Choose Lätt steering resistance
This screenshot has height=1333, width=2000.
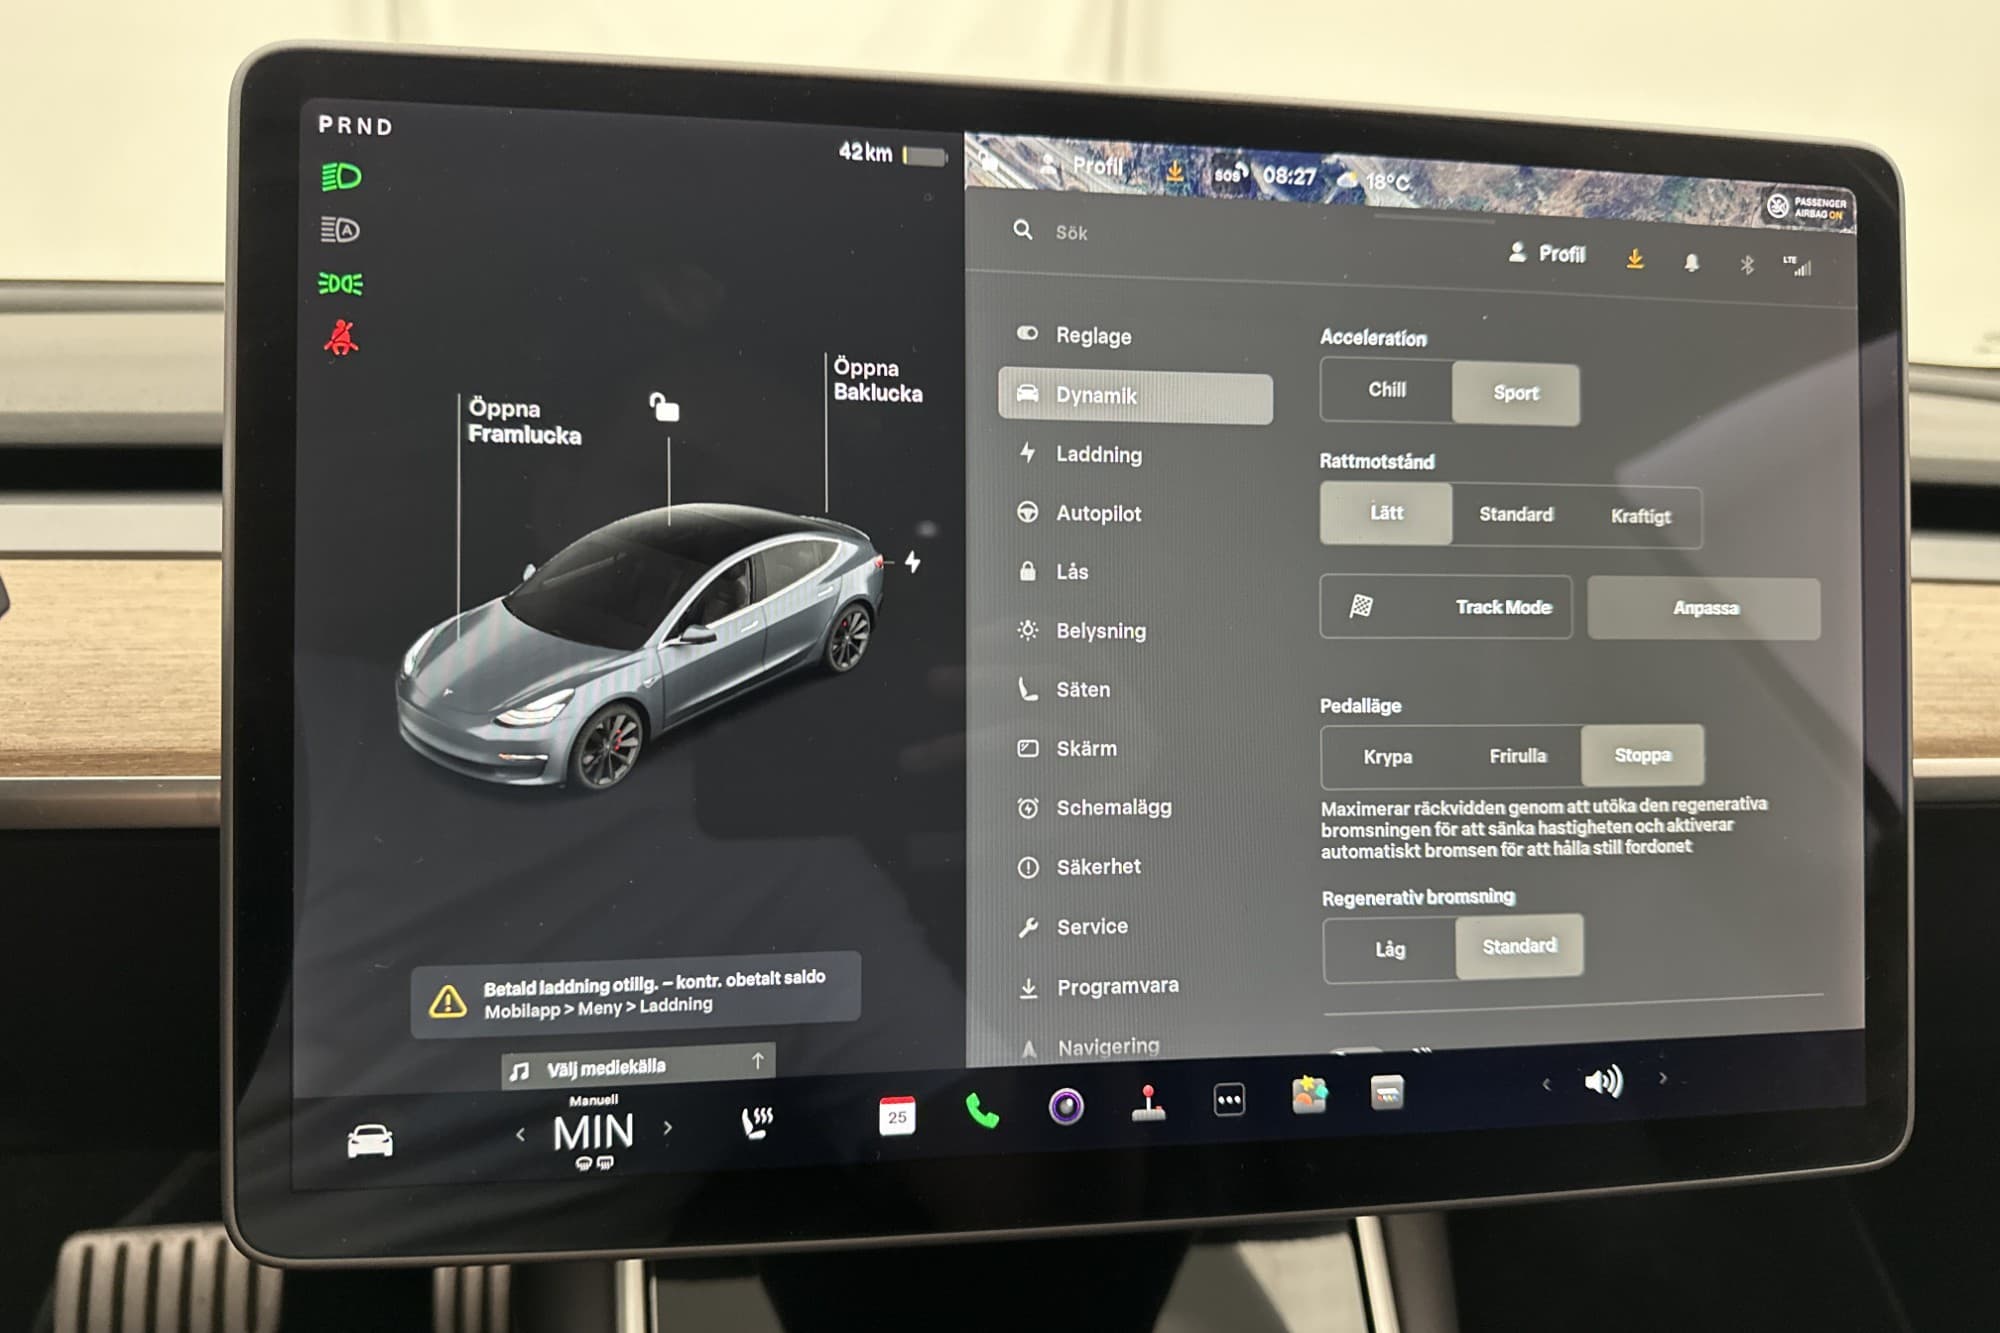(1386, 513)
